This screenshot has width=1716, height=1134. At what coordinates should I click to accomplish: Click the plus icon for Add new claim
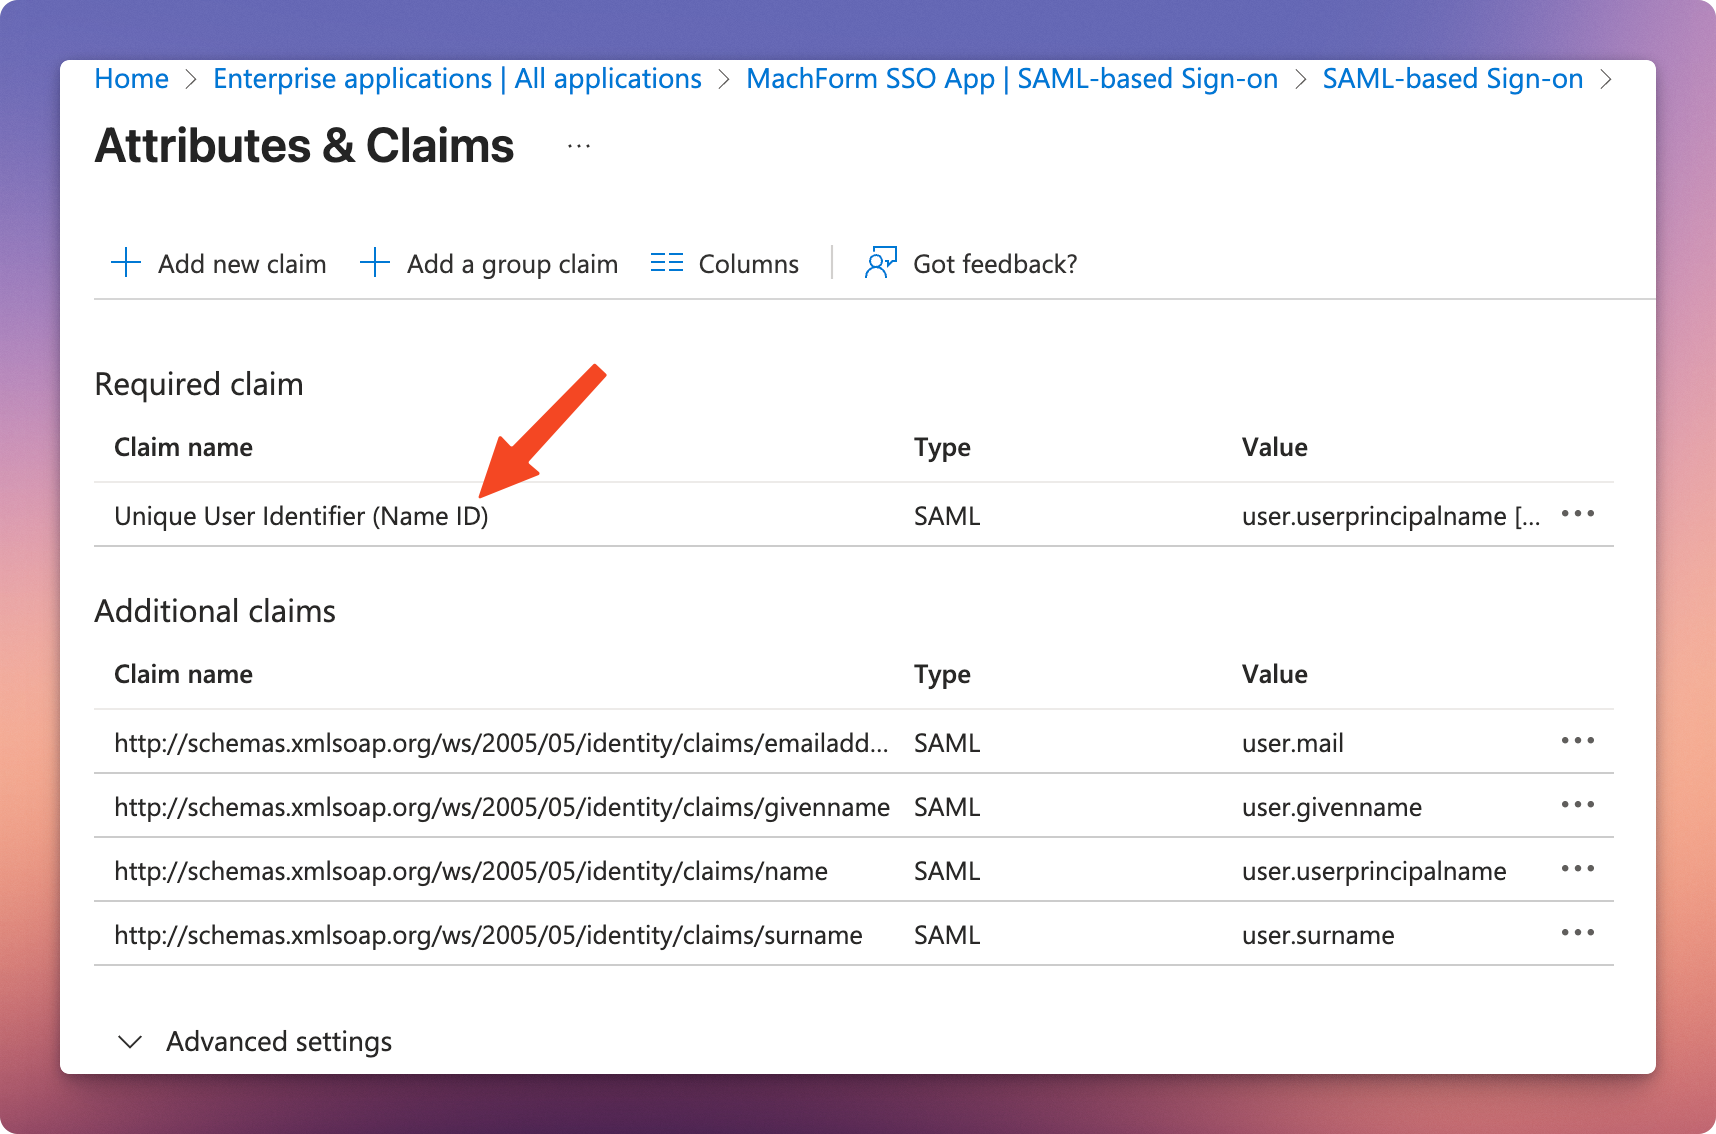[x=126, y=263]
